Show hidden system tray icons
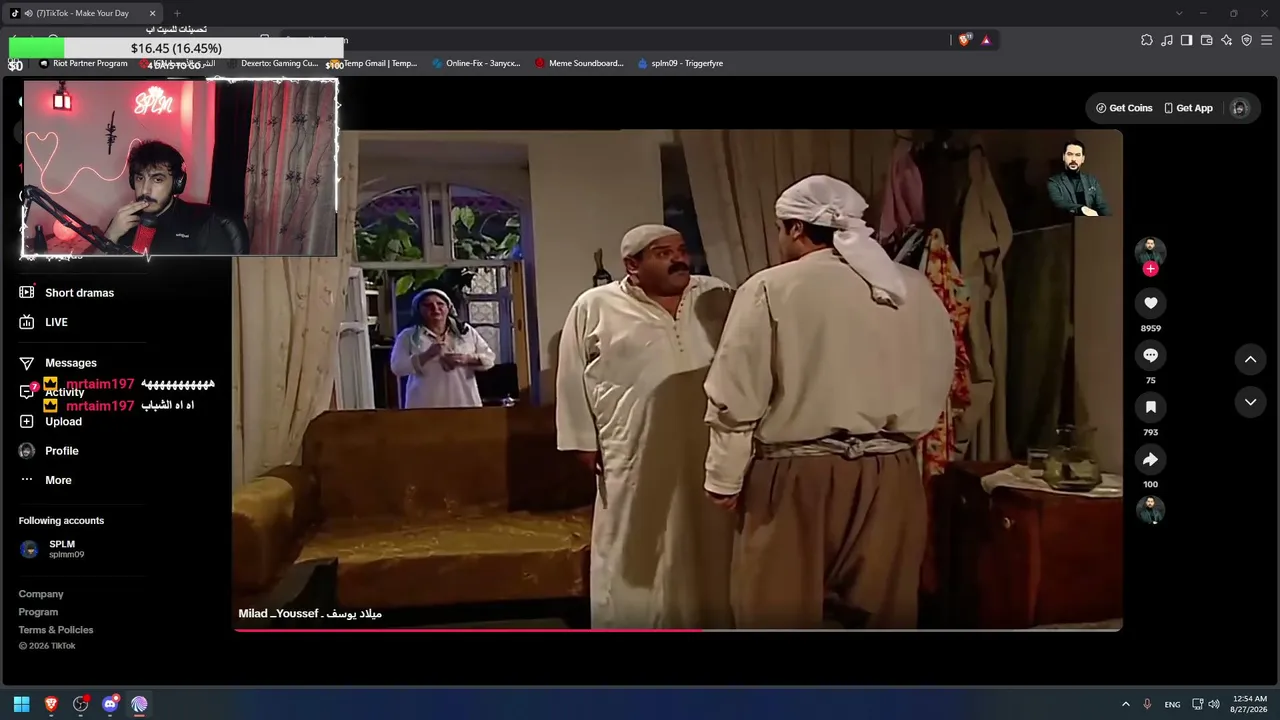 point(1125,704)
